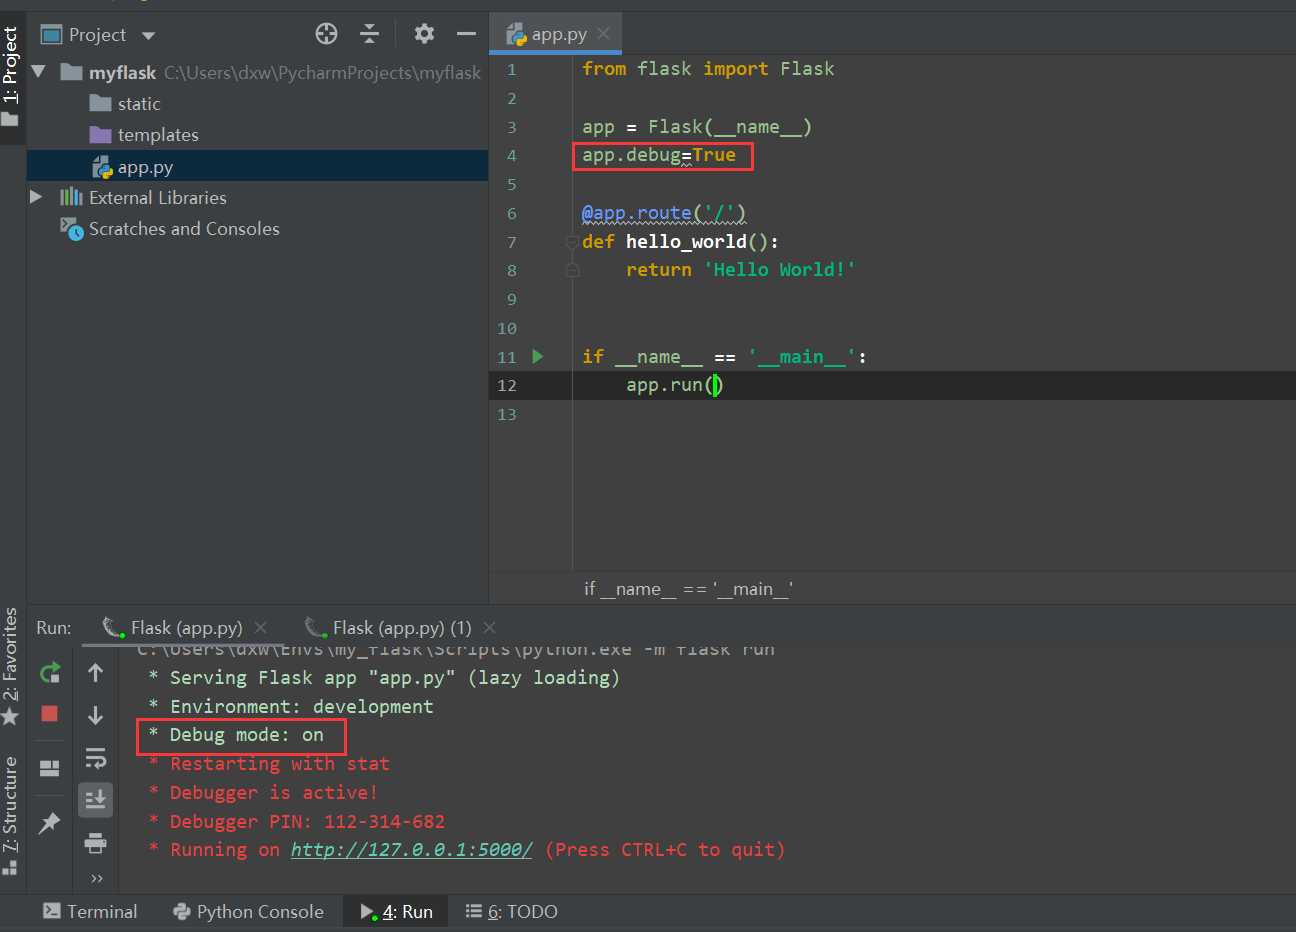Viewport: 1296px width, 932px height.
Task: Collapse the myflask project root
Action: point(39,72)
